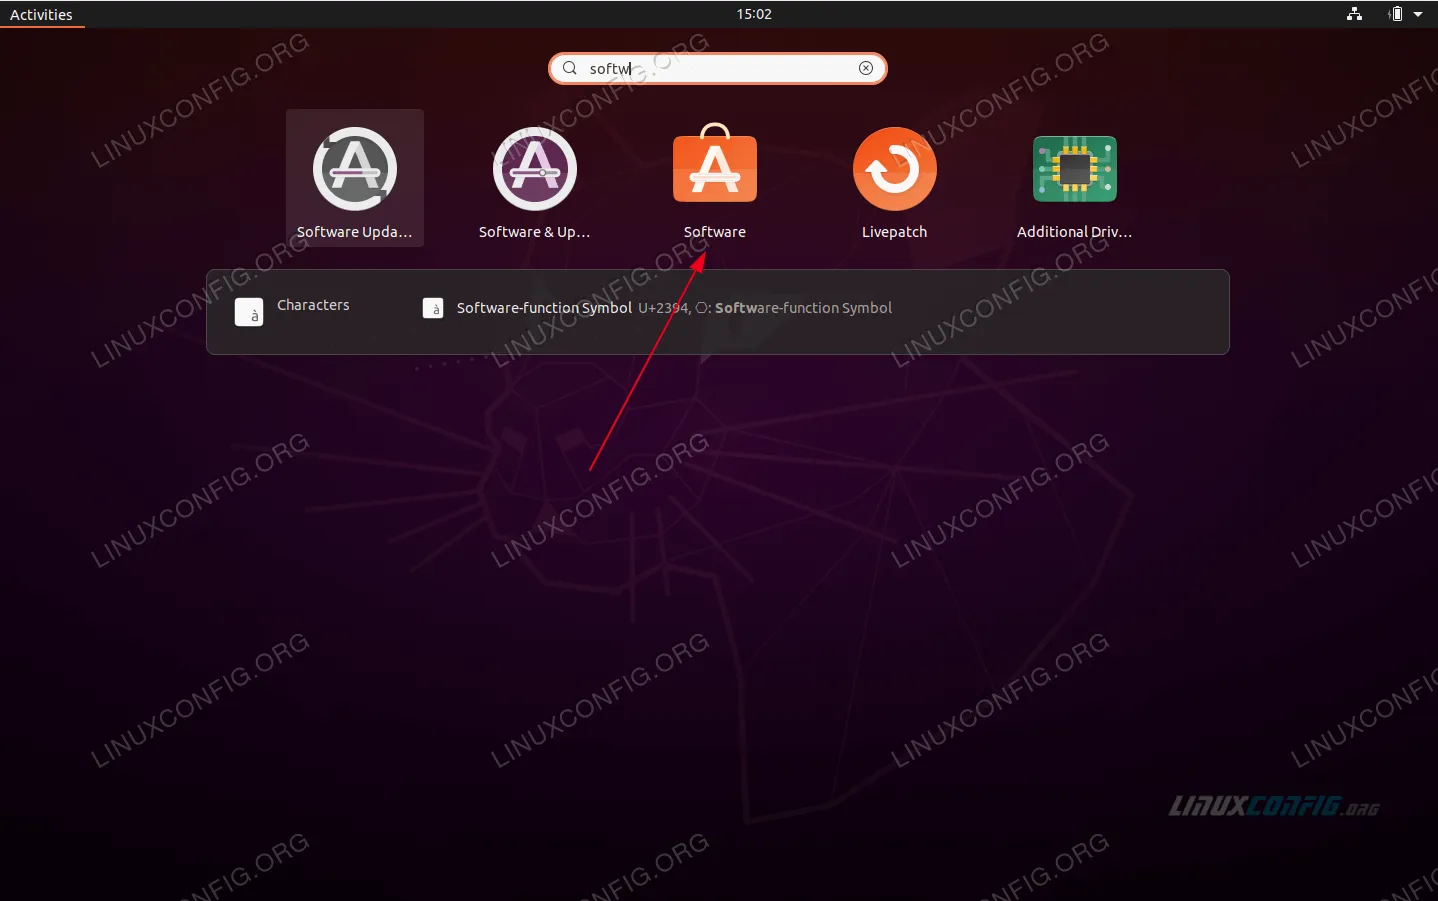Click the Characters result label
The height and width of the screenshot is (901, 1438).
313,305
